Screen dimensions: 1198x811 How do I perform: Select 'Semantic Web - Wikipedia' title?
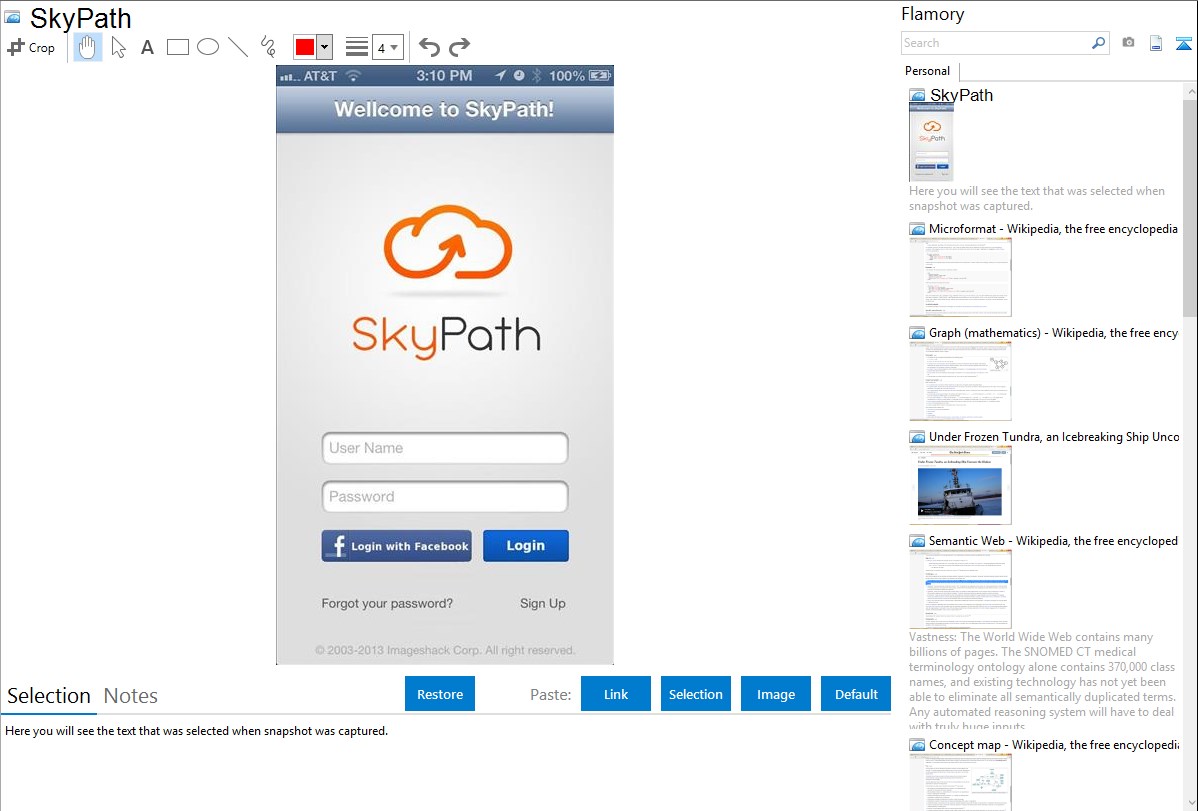(x=1053, y=540)
